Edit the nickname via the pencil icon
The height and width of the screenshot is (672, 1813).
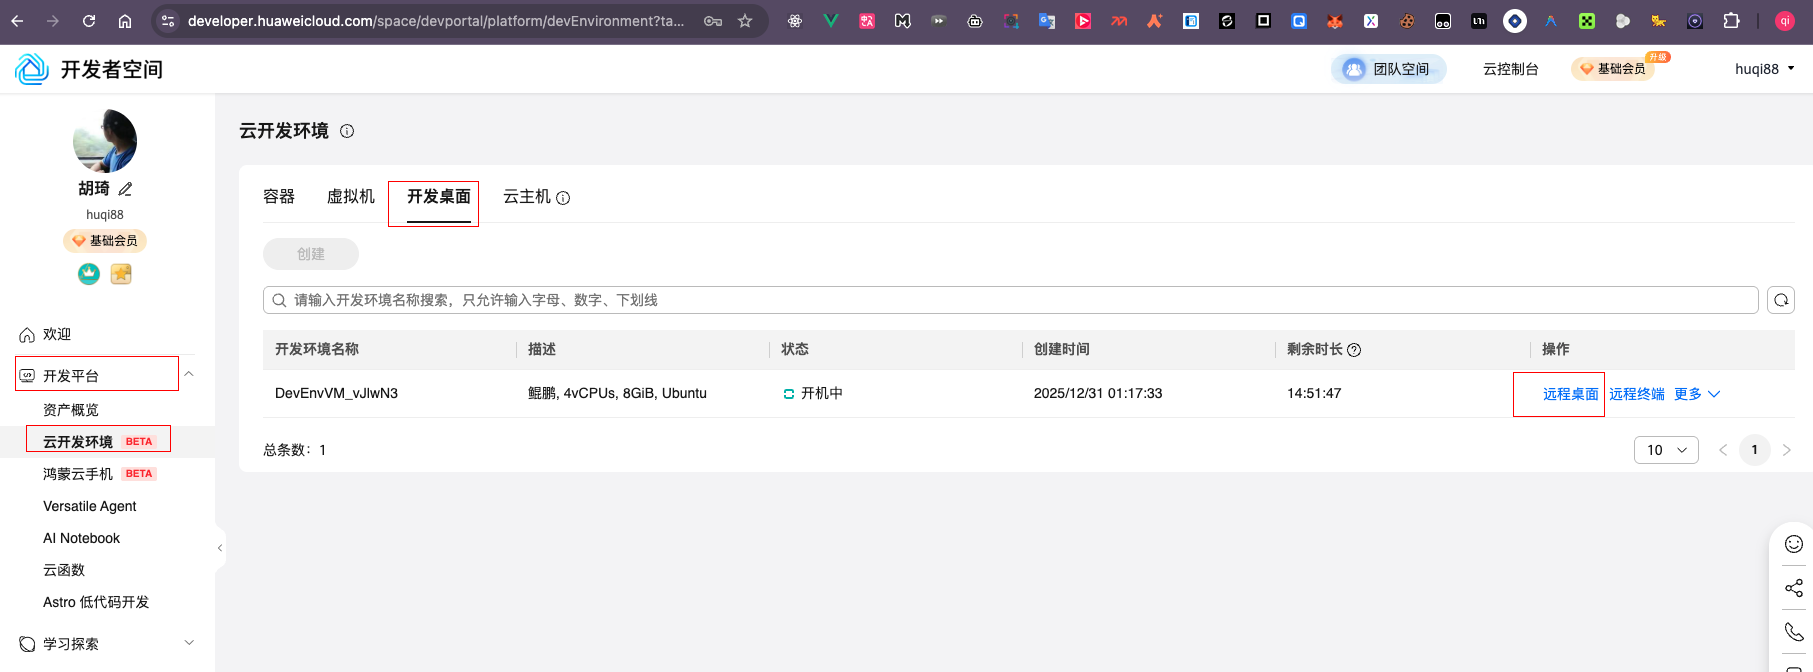(x=125, y=189)
